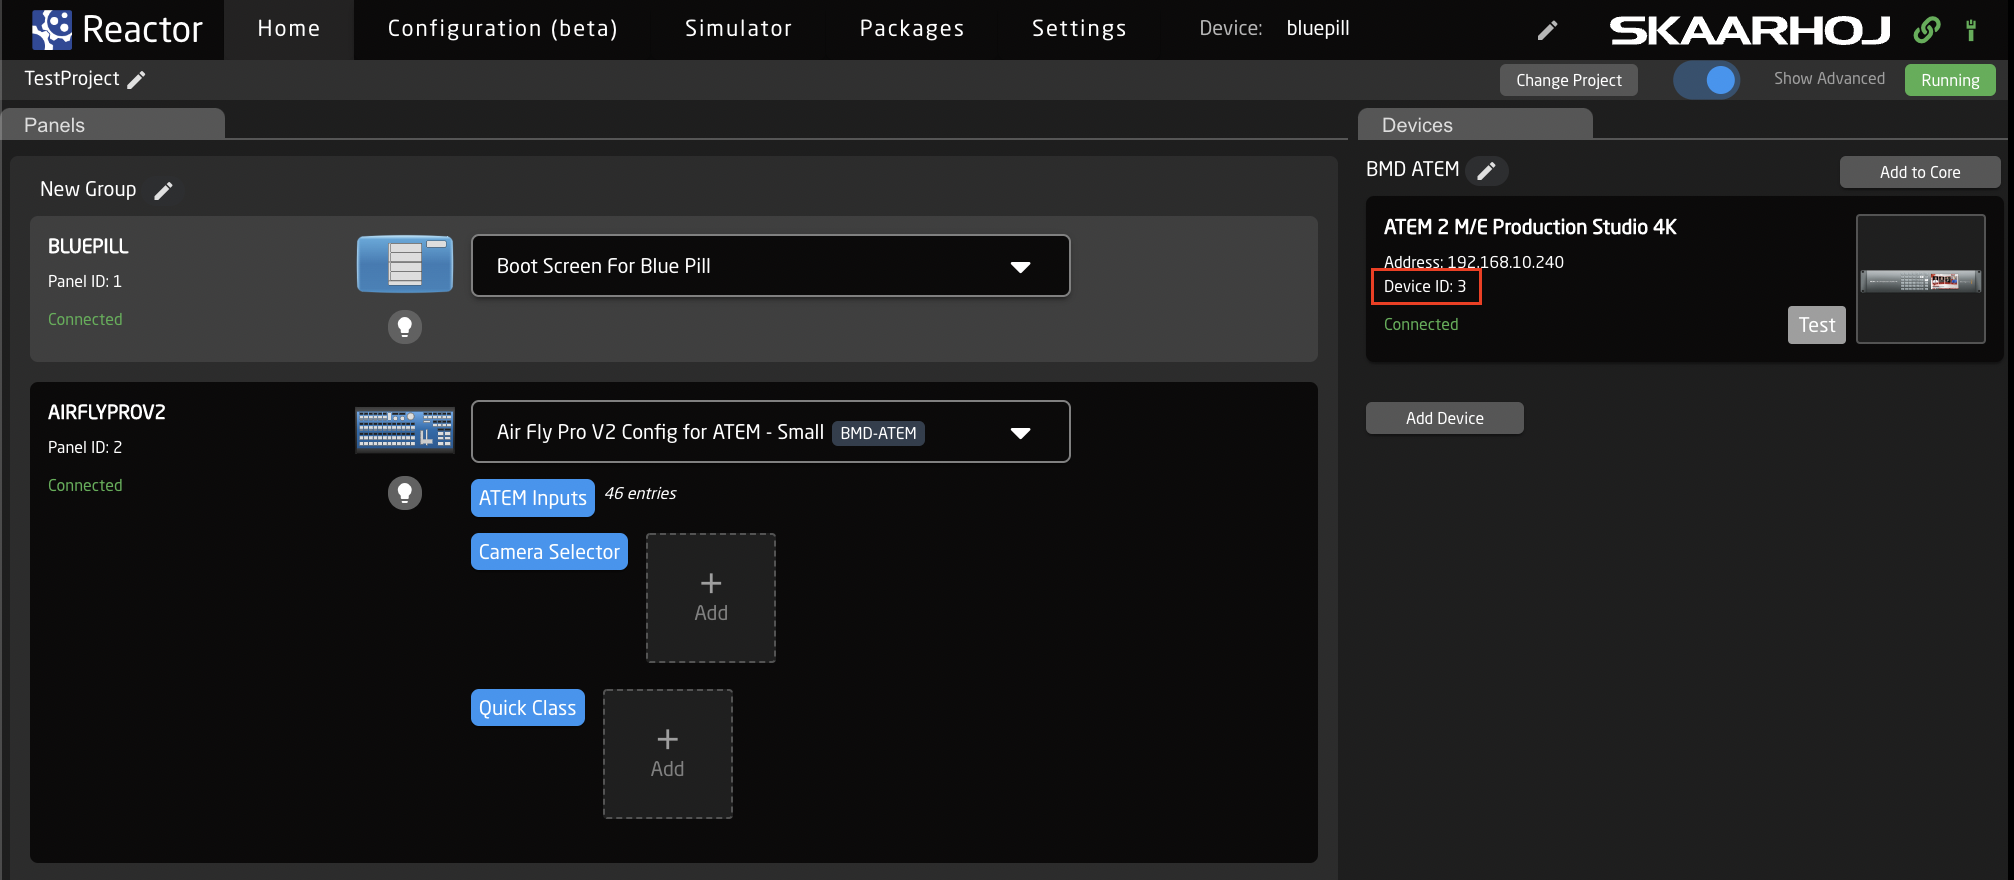Go to the Home tab
The width and height of the screenshot is (2014, 880).
point(289,29)
